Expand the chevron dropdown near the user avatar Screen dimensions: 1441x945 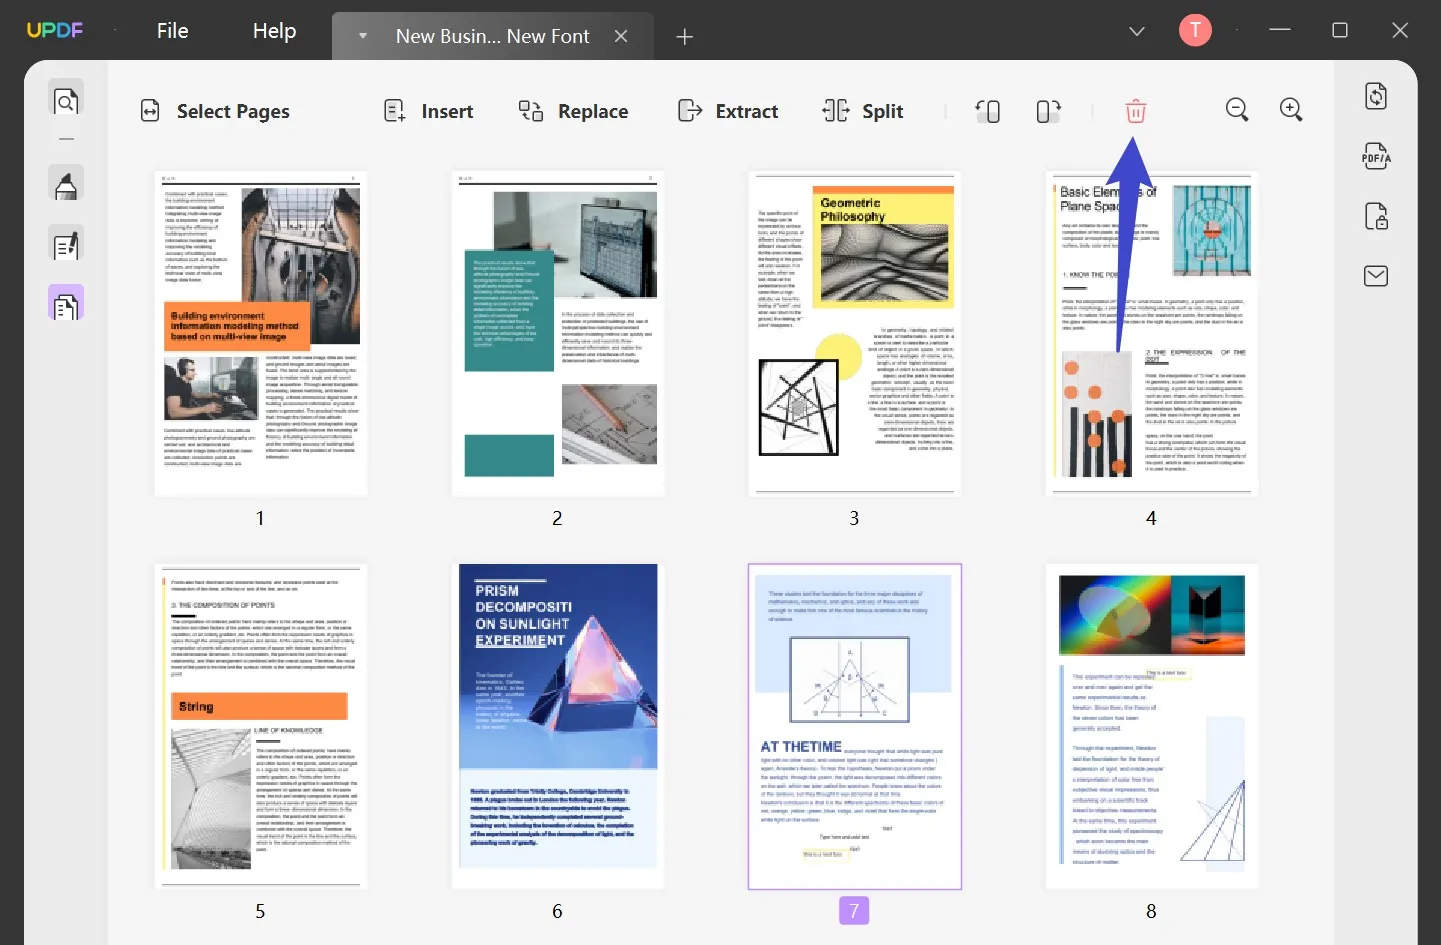[x=1137, y=31]
